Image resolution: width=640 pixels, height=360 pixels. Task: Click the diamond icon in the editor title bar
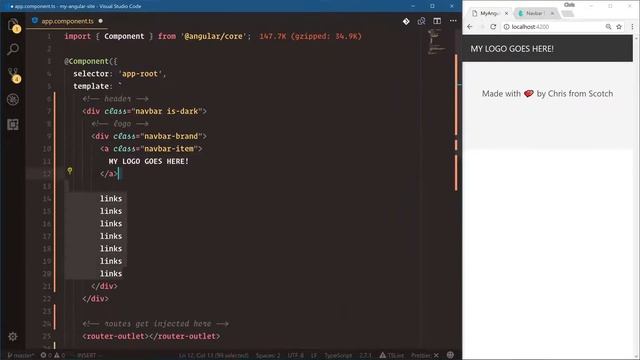[x=406, y=21]
